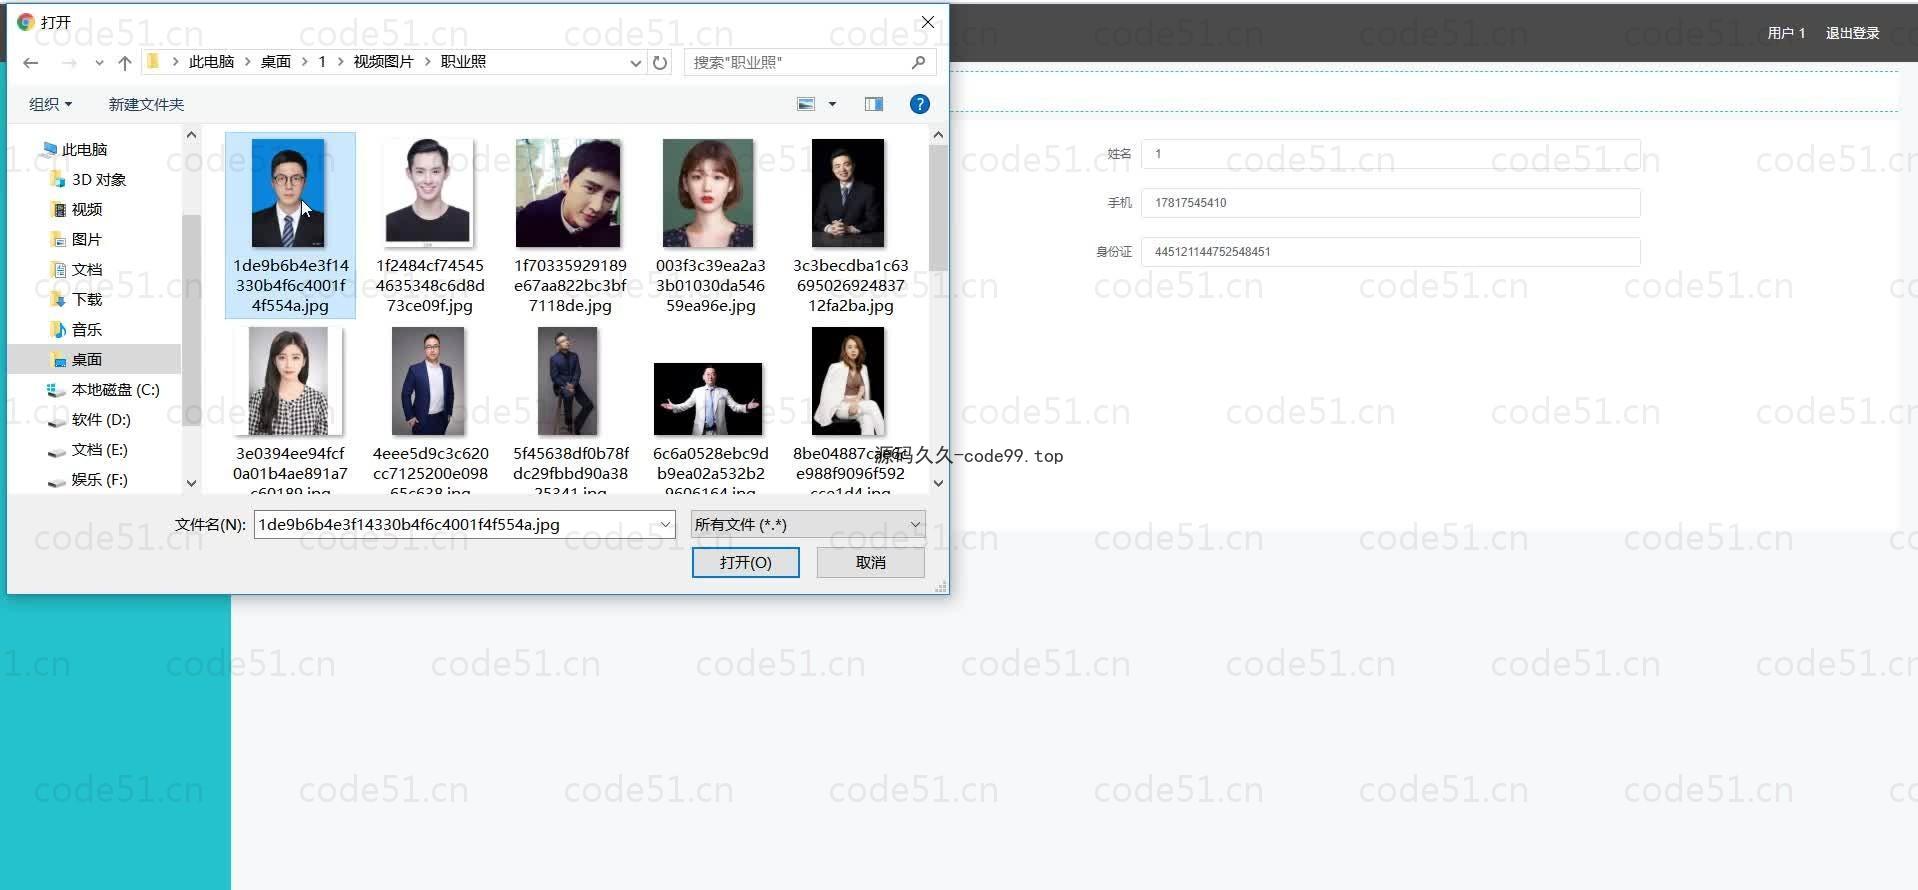Go back with the left arrow button

pyautogui.click(x=31, y=62)
